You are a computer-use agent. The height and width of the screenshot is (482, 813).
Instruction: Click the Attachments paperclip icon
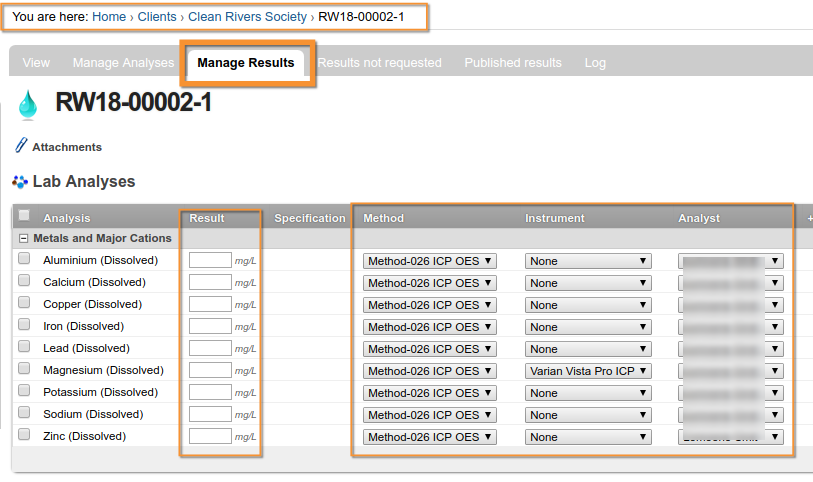tap(21, 146)
